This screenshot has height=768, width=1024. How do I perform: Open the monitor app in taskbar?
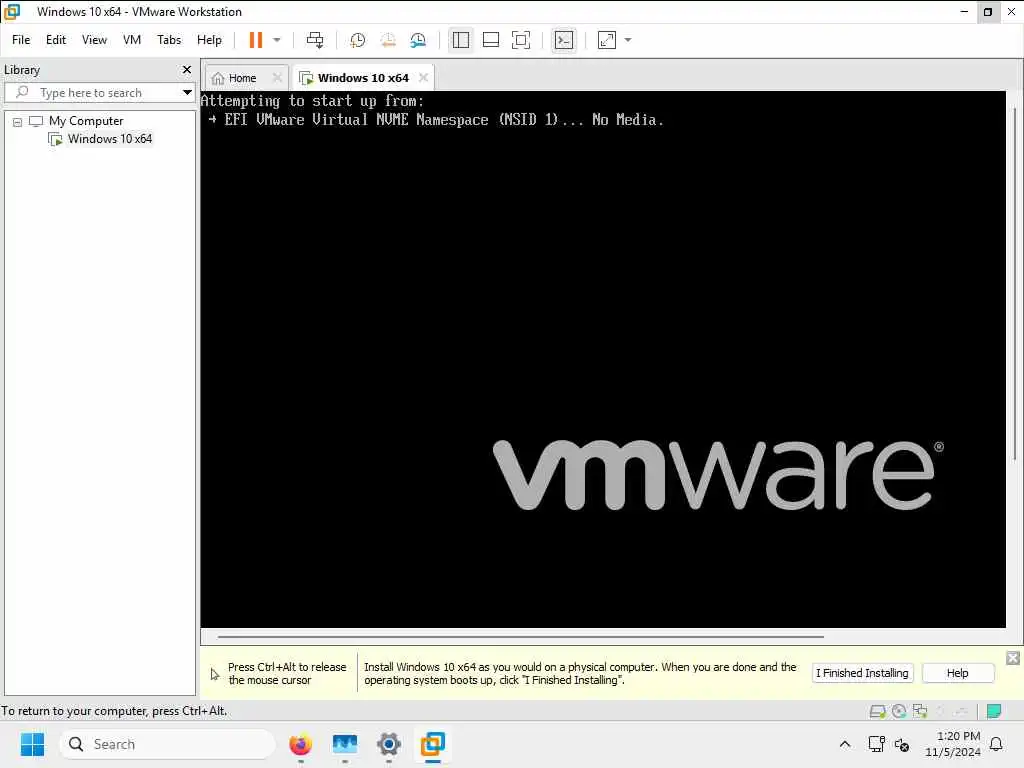point(345,744)
